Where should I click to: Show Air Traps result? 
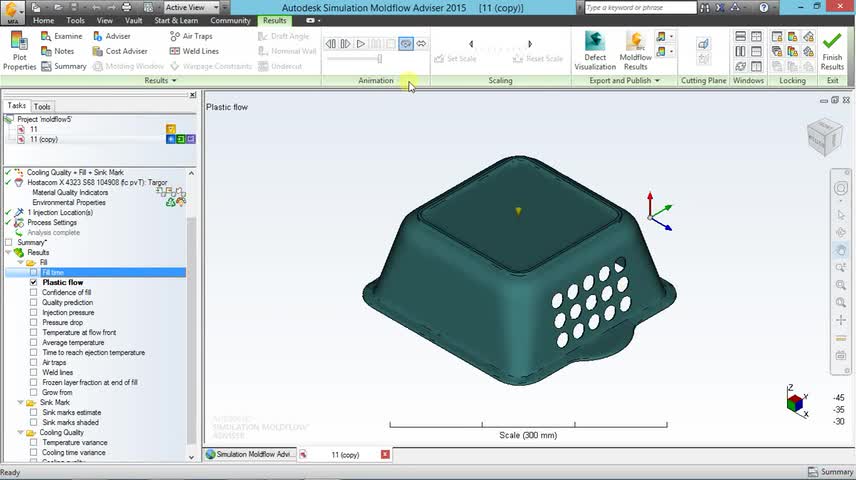pos(191,36)
